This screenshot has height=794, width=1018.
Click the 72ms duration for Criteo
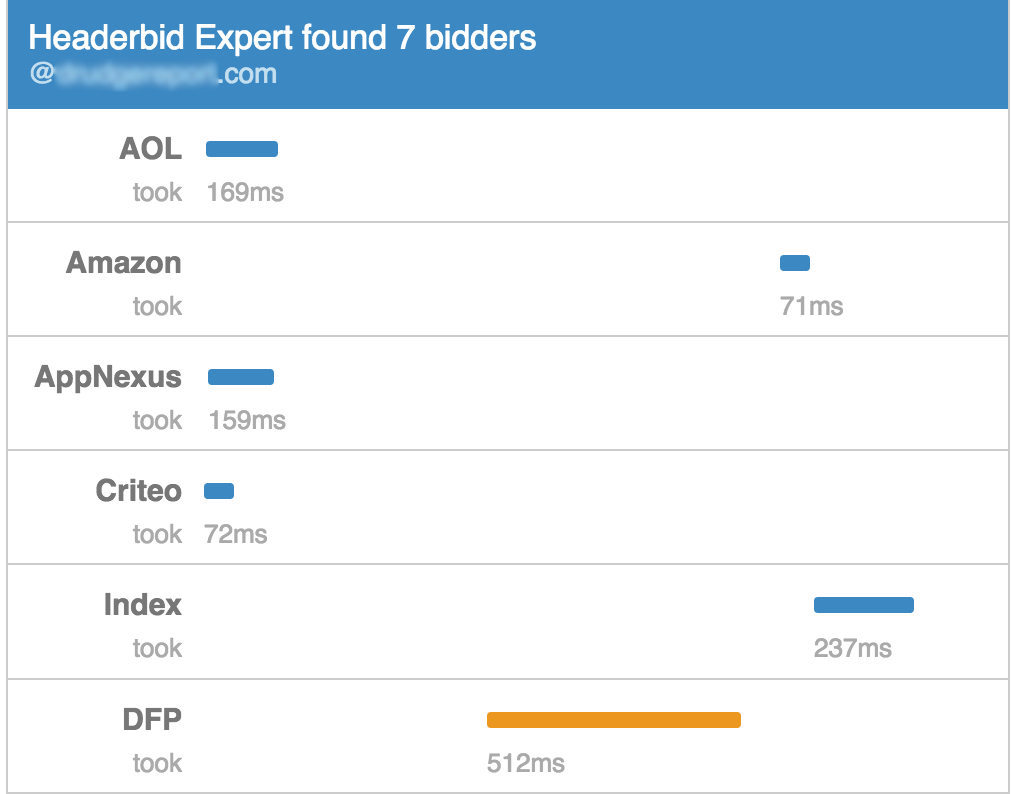tap(235, 534)
